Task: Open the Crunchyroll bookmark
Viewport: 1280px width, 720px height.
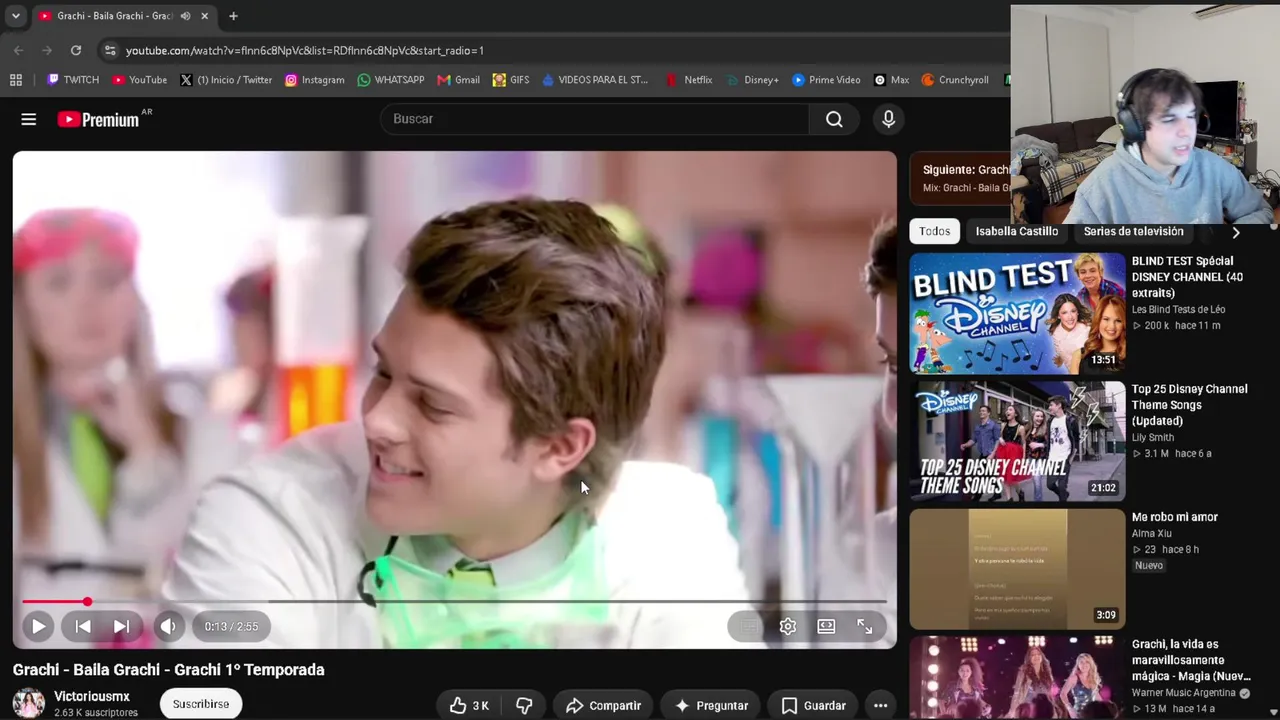Action: coord(955,80)
